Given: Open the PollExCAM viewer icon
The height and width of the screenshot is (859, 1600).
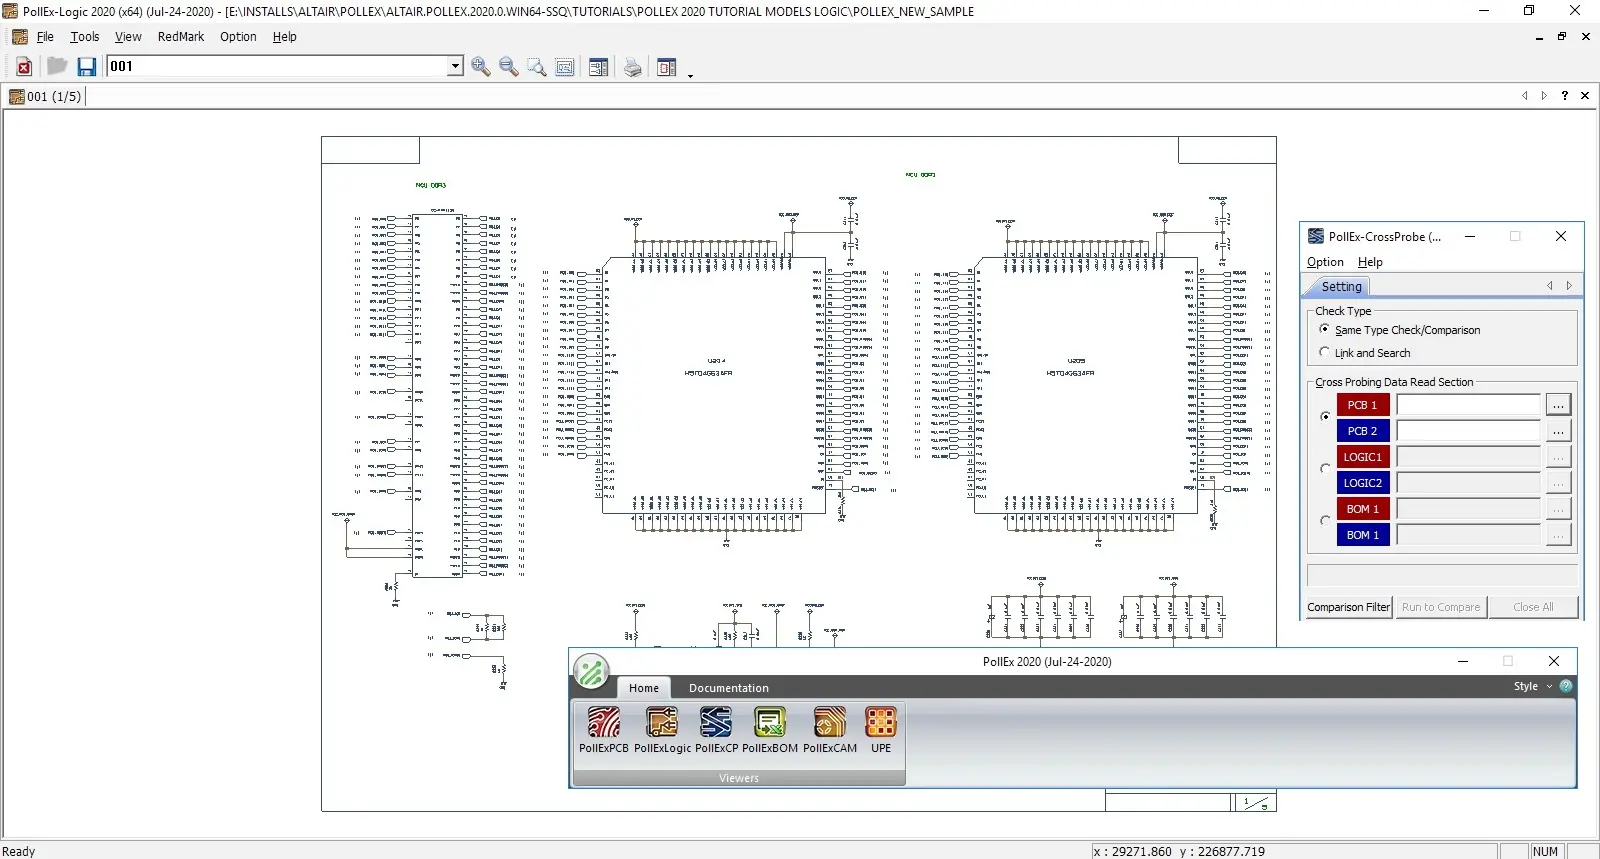Looking at the screenshot, I should pos(830,730).
